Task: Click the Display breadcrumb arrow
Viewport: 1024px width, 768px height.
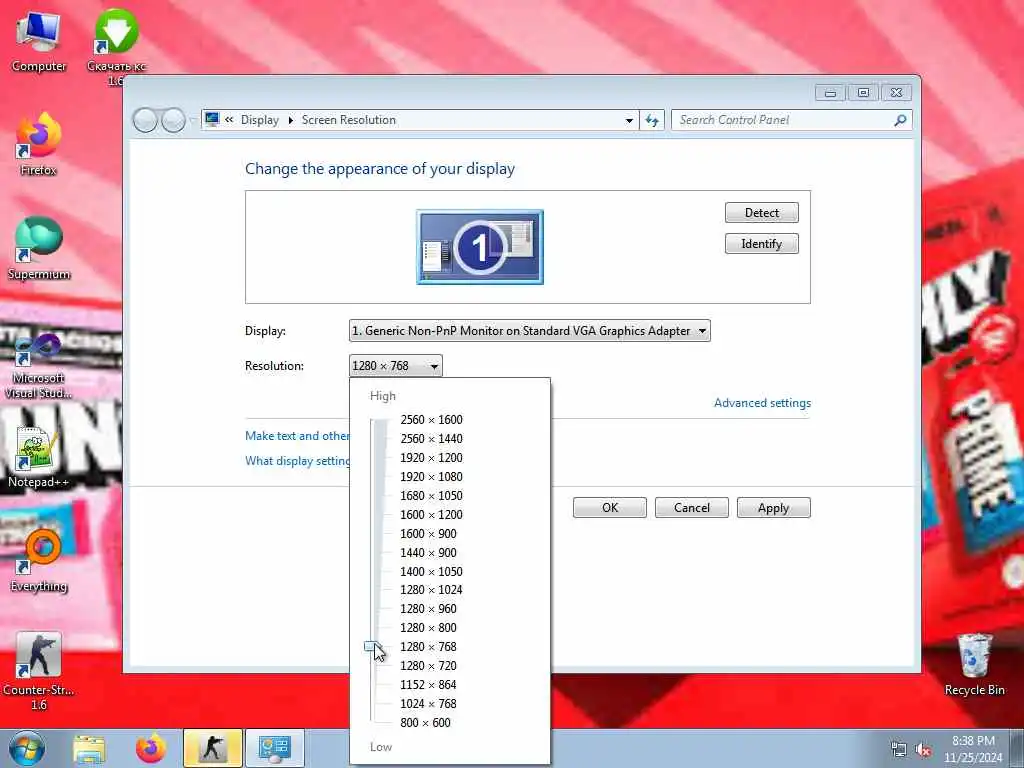Action: 291,120
